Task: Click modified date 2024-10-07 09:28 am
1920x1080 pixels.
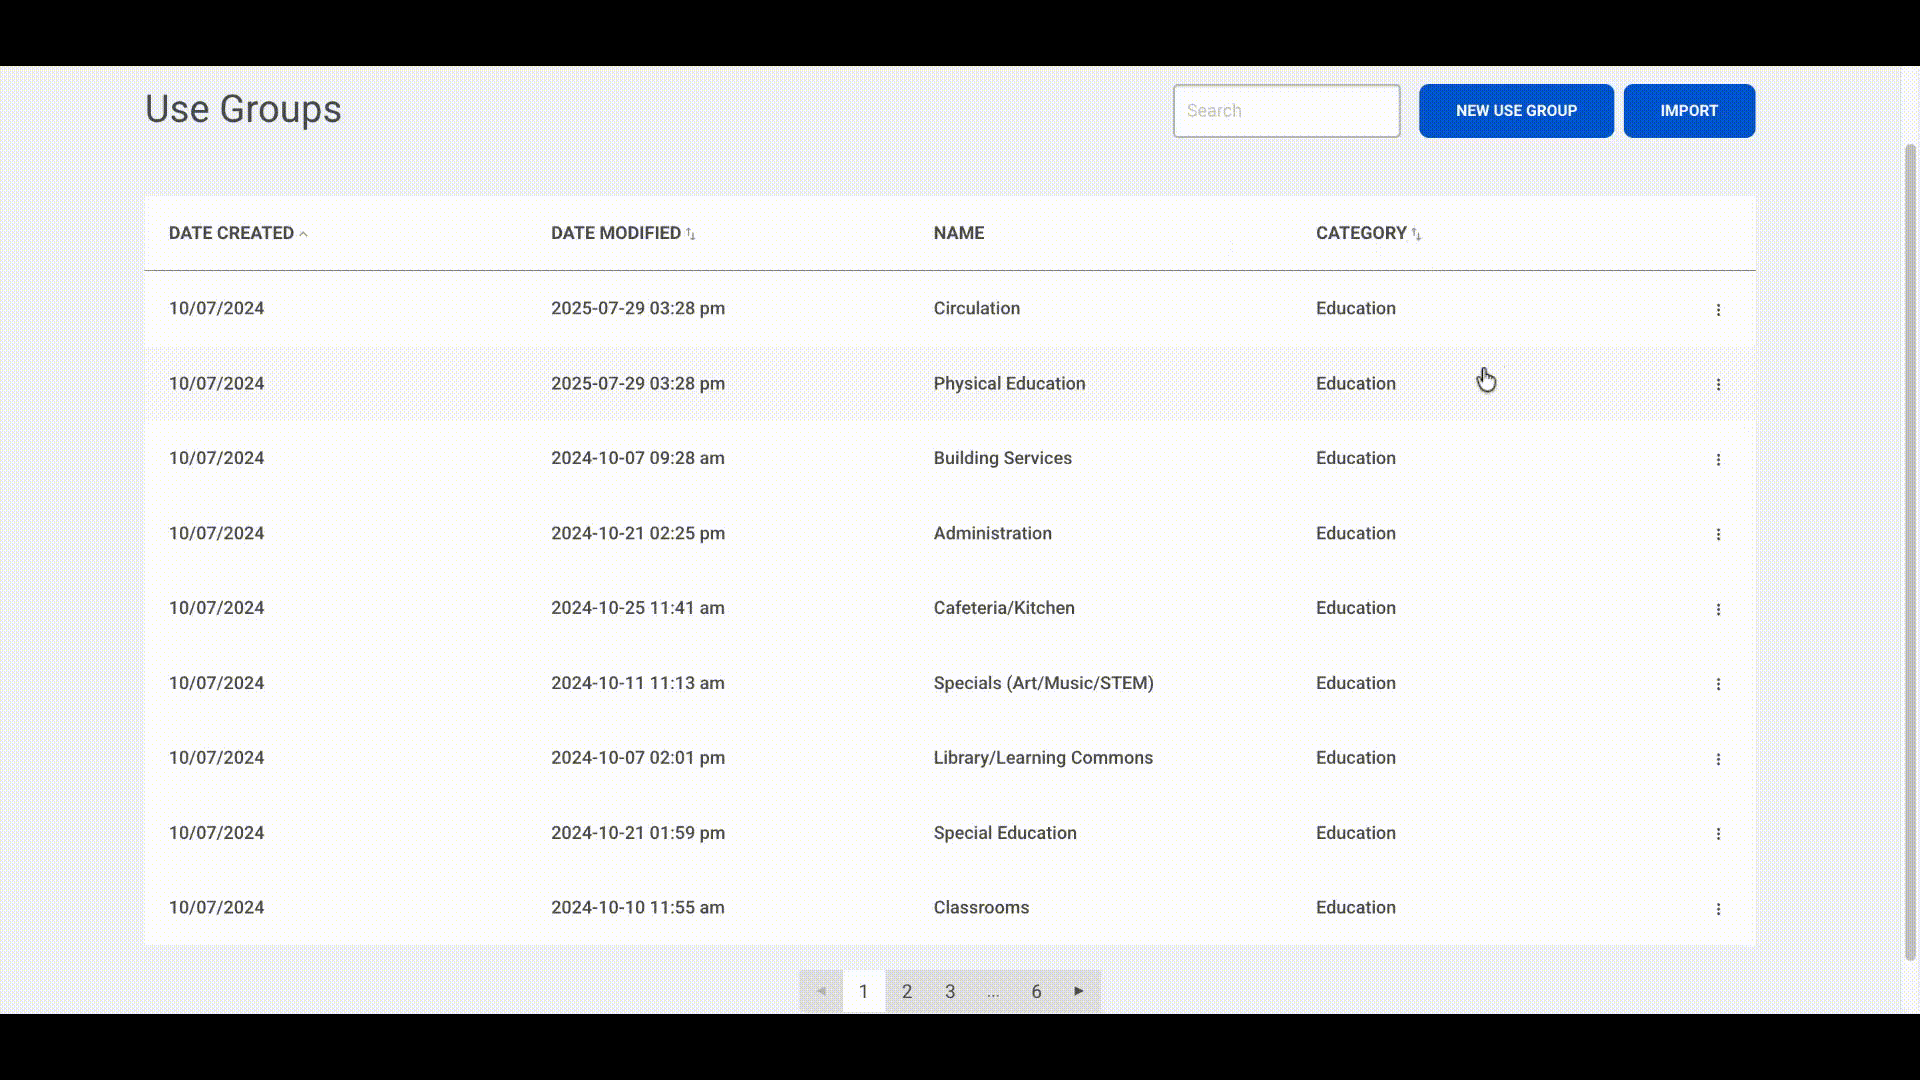Action: [638, 458]
